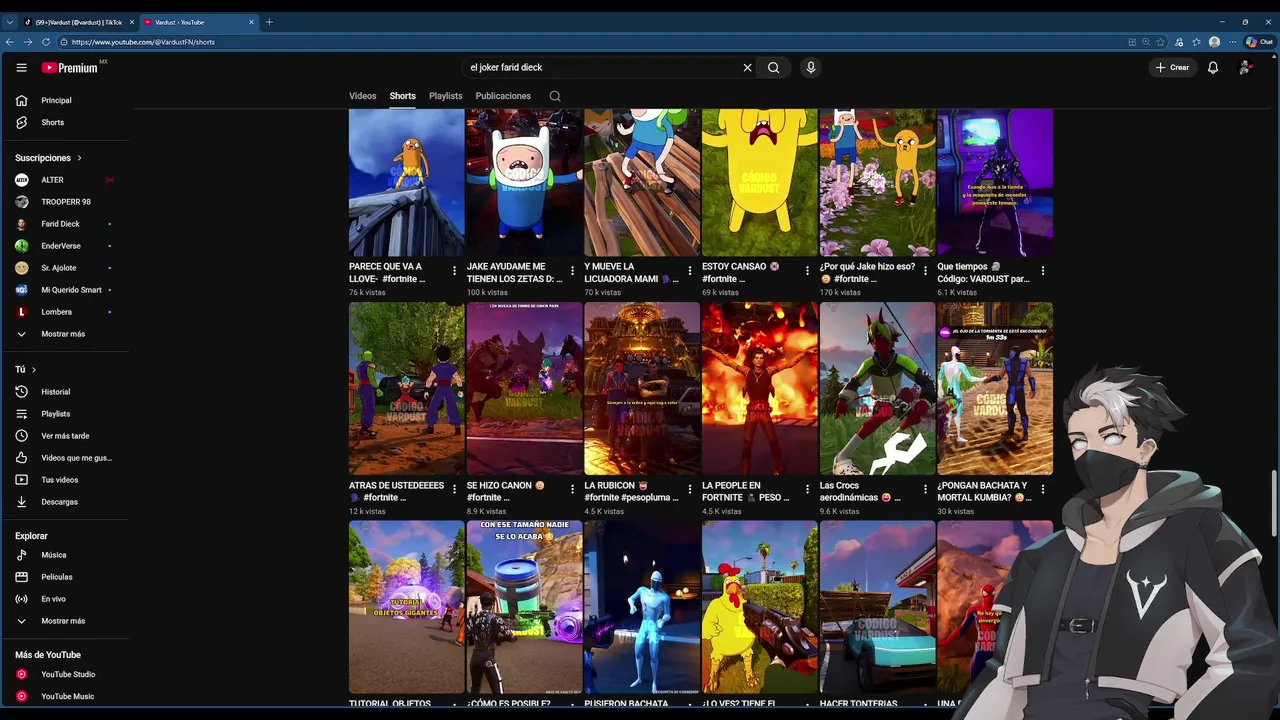Switch to the Publicaciones channel tab
The image size is (1280, 720).
click(503, 96)
